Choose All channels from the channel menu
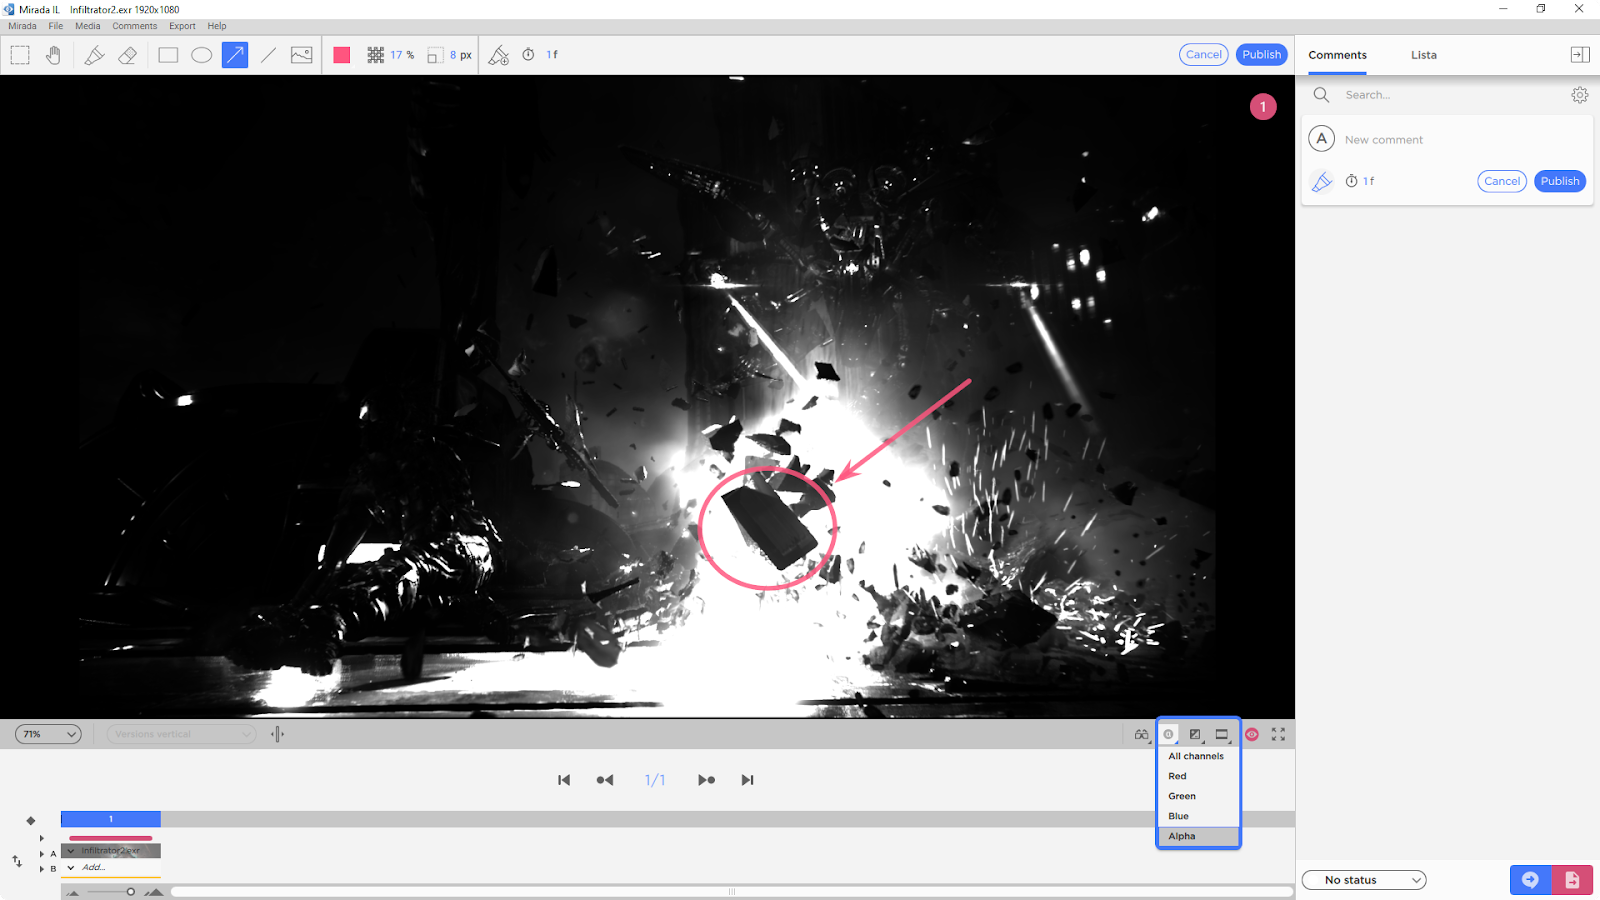The width and height of the screenshot is (1600, 900). pos(1198,756)
